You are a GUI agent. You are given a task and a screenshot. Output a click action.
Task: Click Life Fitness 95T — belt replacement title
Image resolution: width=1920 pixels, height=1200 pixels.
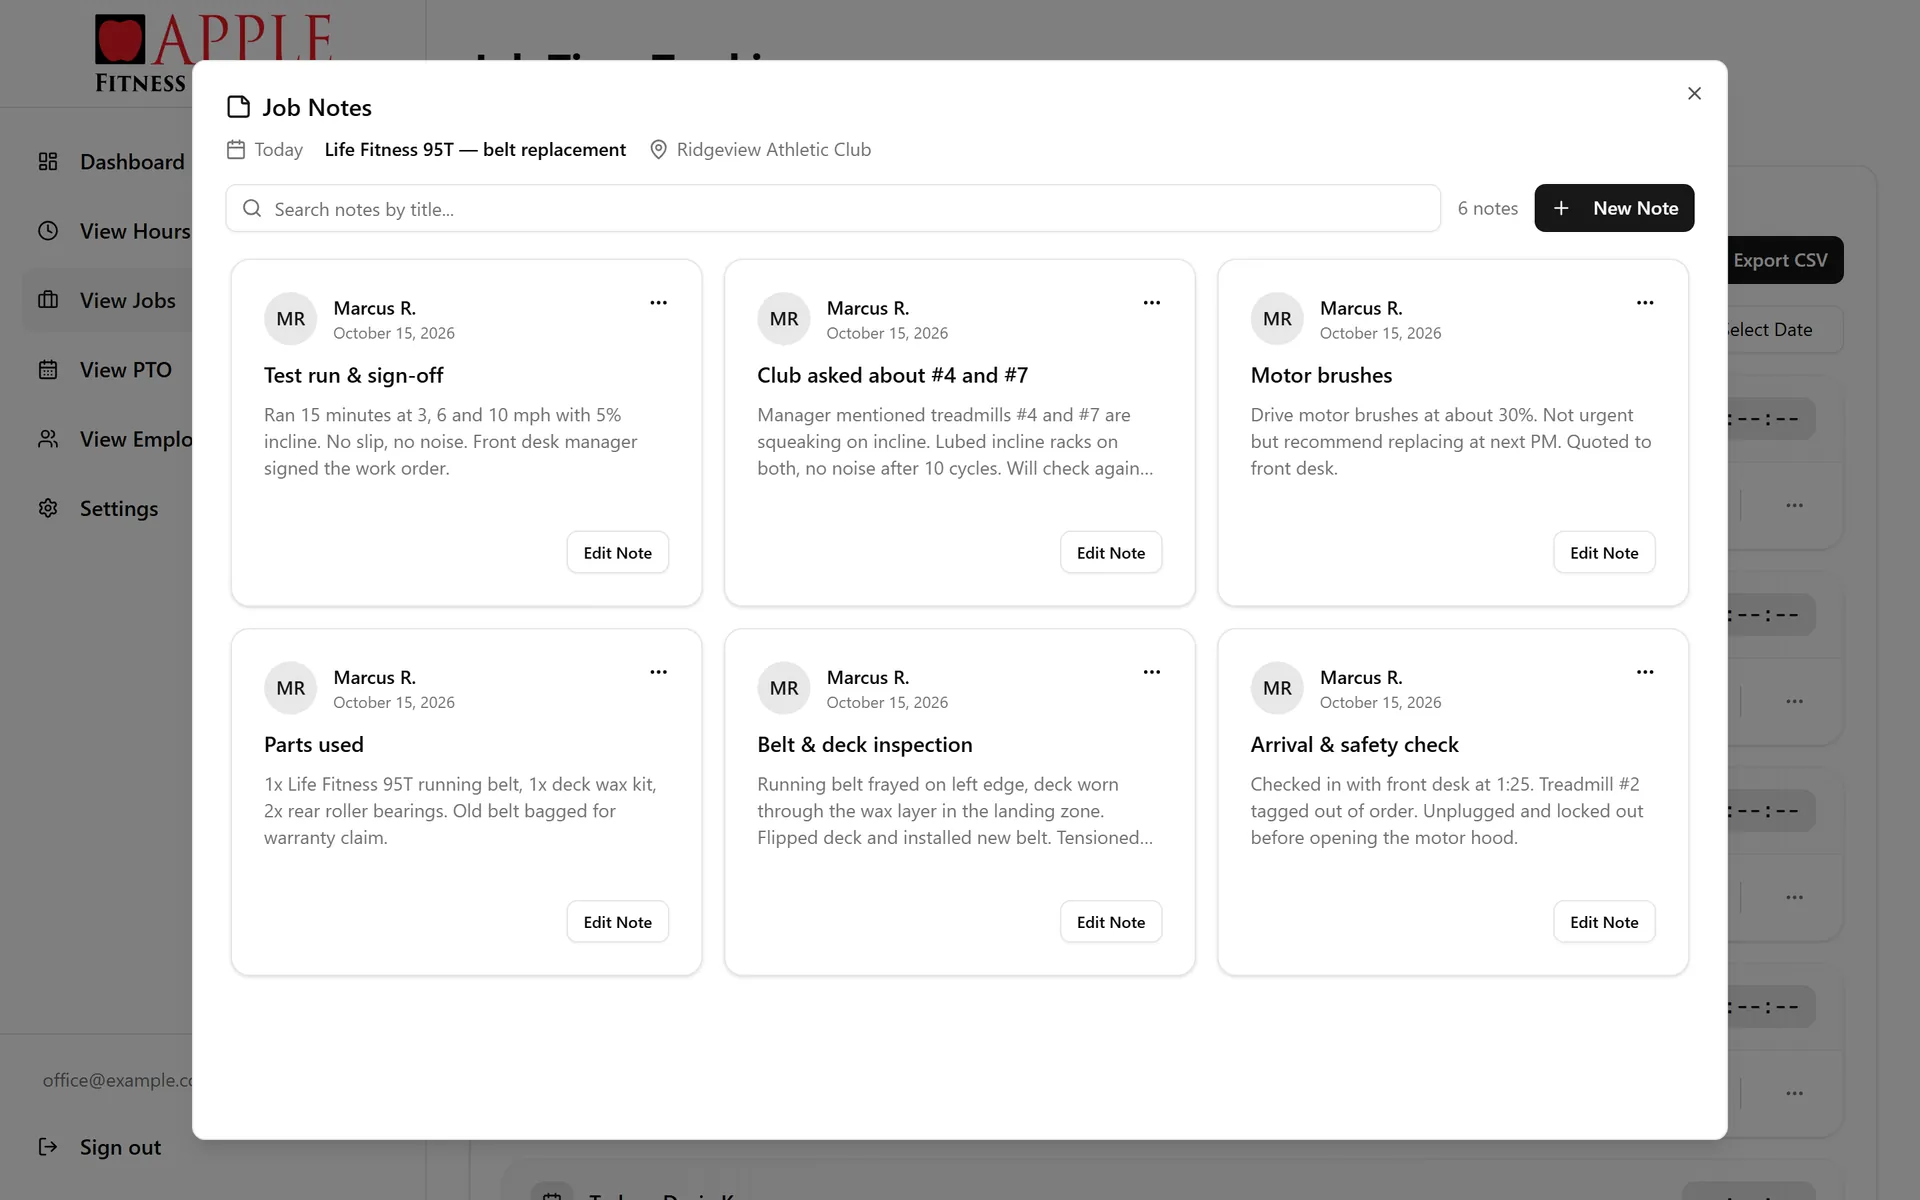pyautogui.click(x=475, y=149)
